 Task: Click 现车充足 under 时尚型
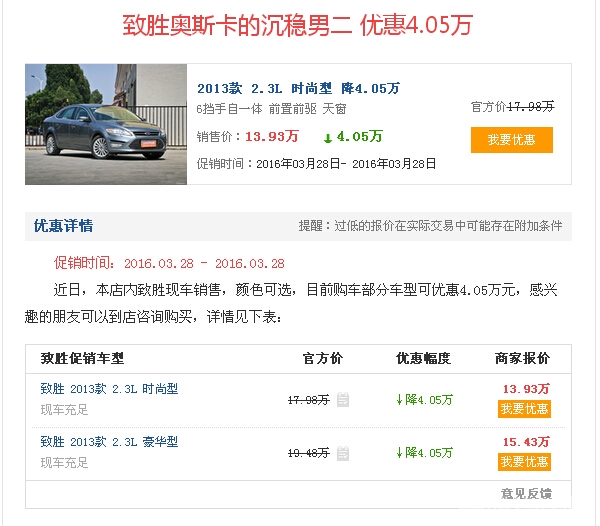[64, 410]
